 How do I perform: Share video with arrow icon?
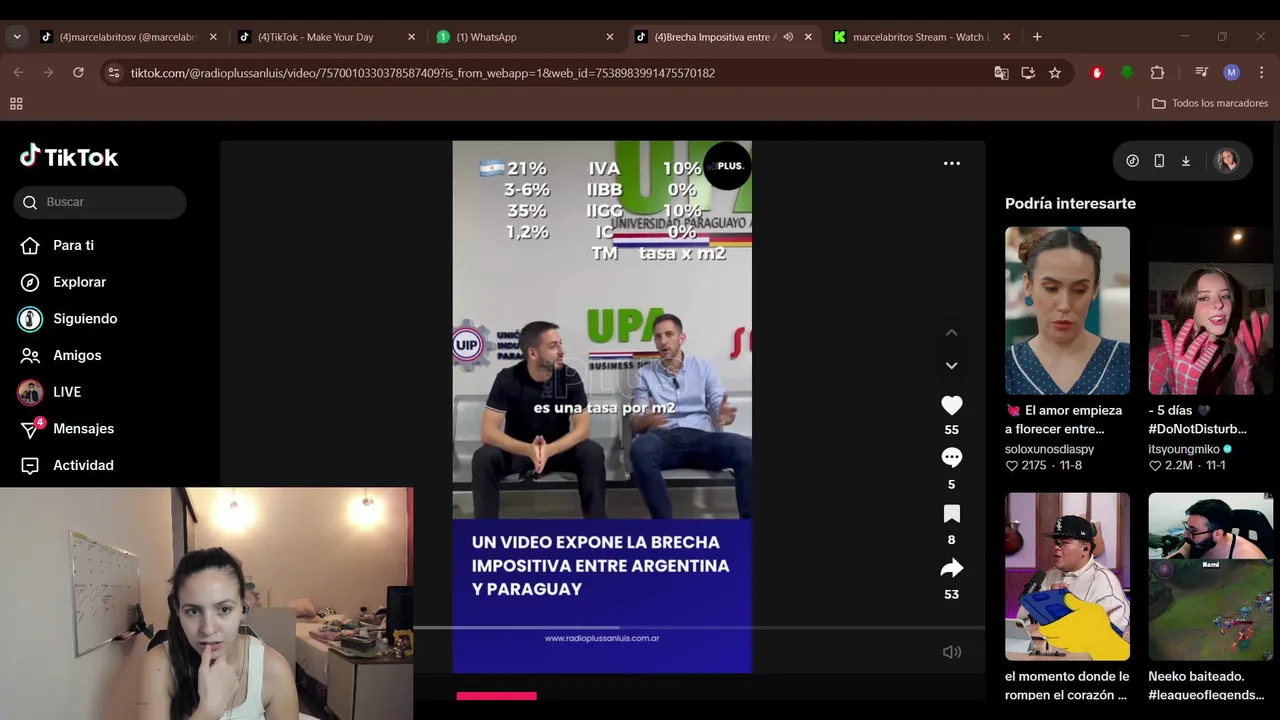(951, 568)
